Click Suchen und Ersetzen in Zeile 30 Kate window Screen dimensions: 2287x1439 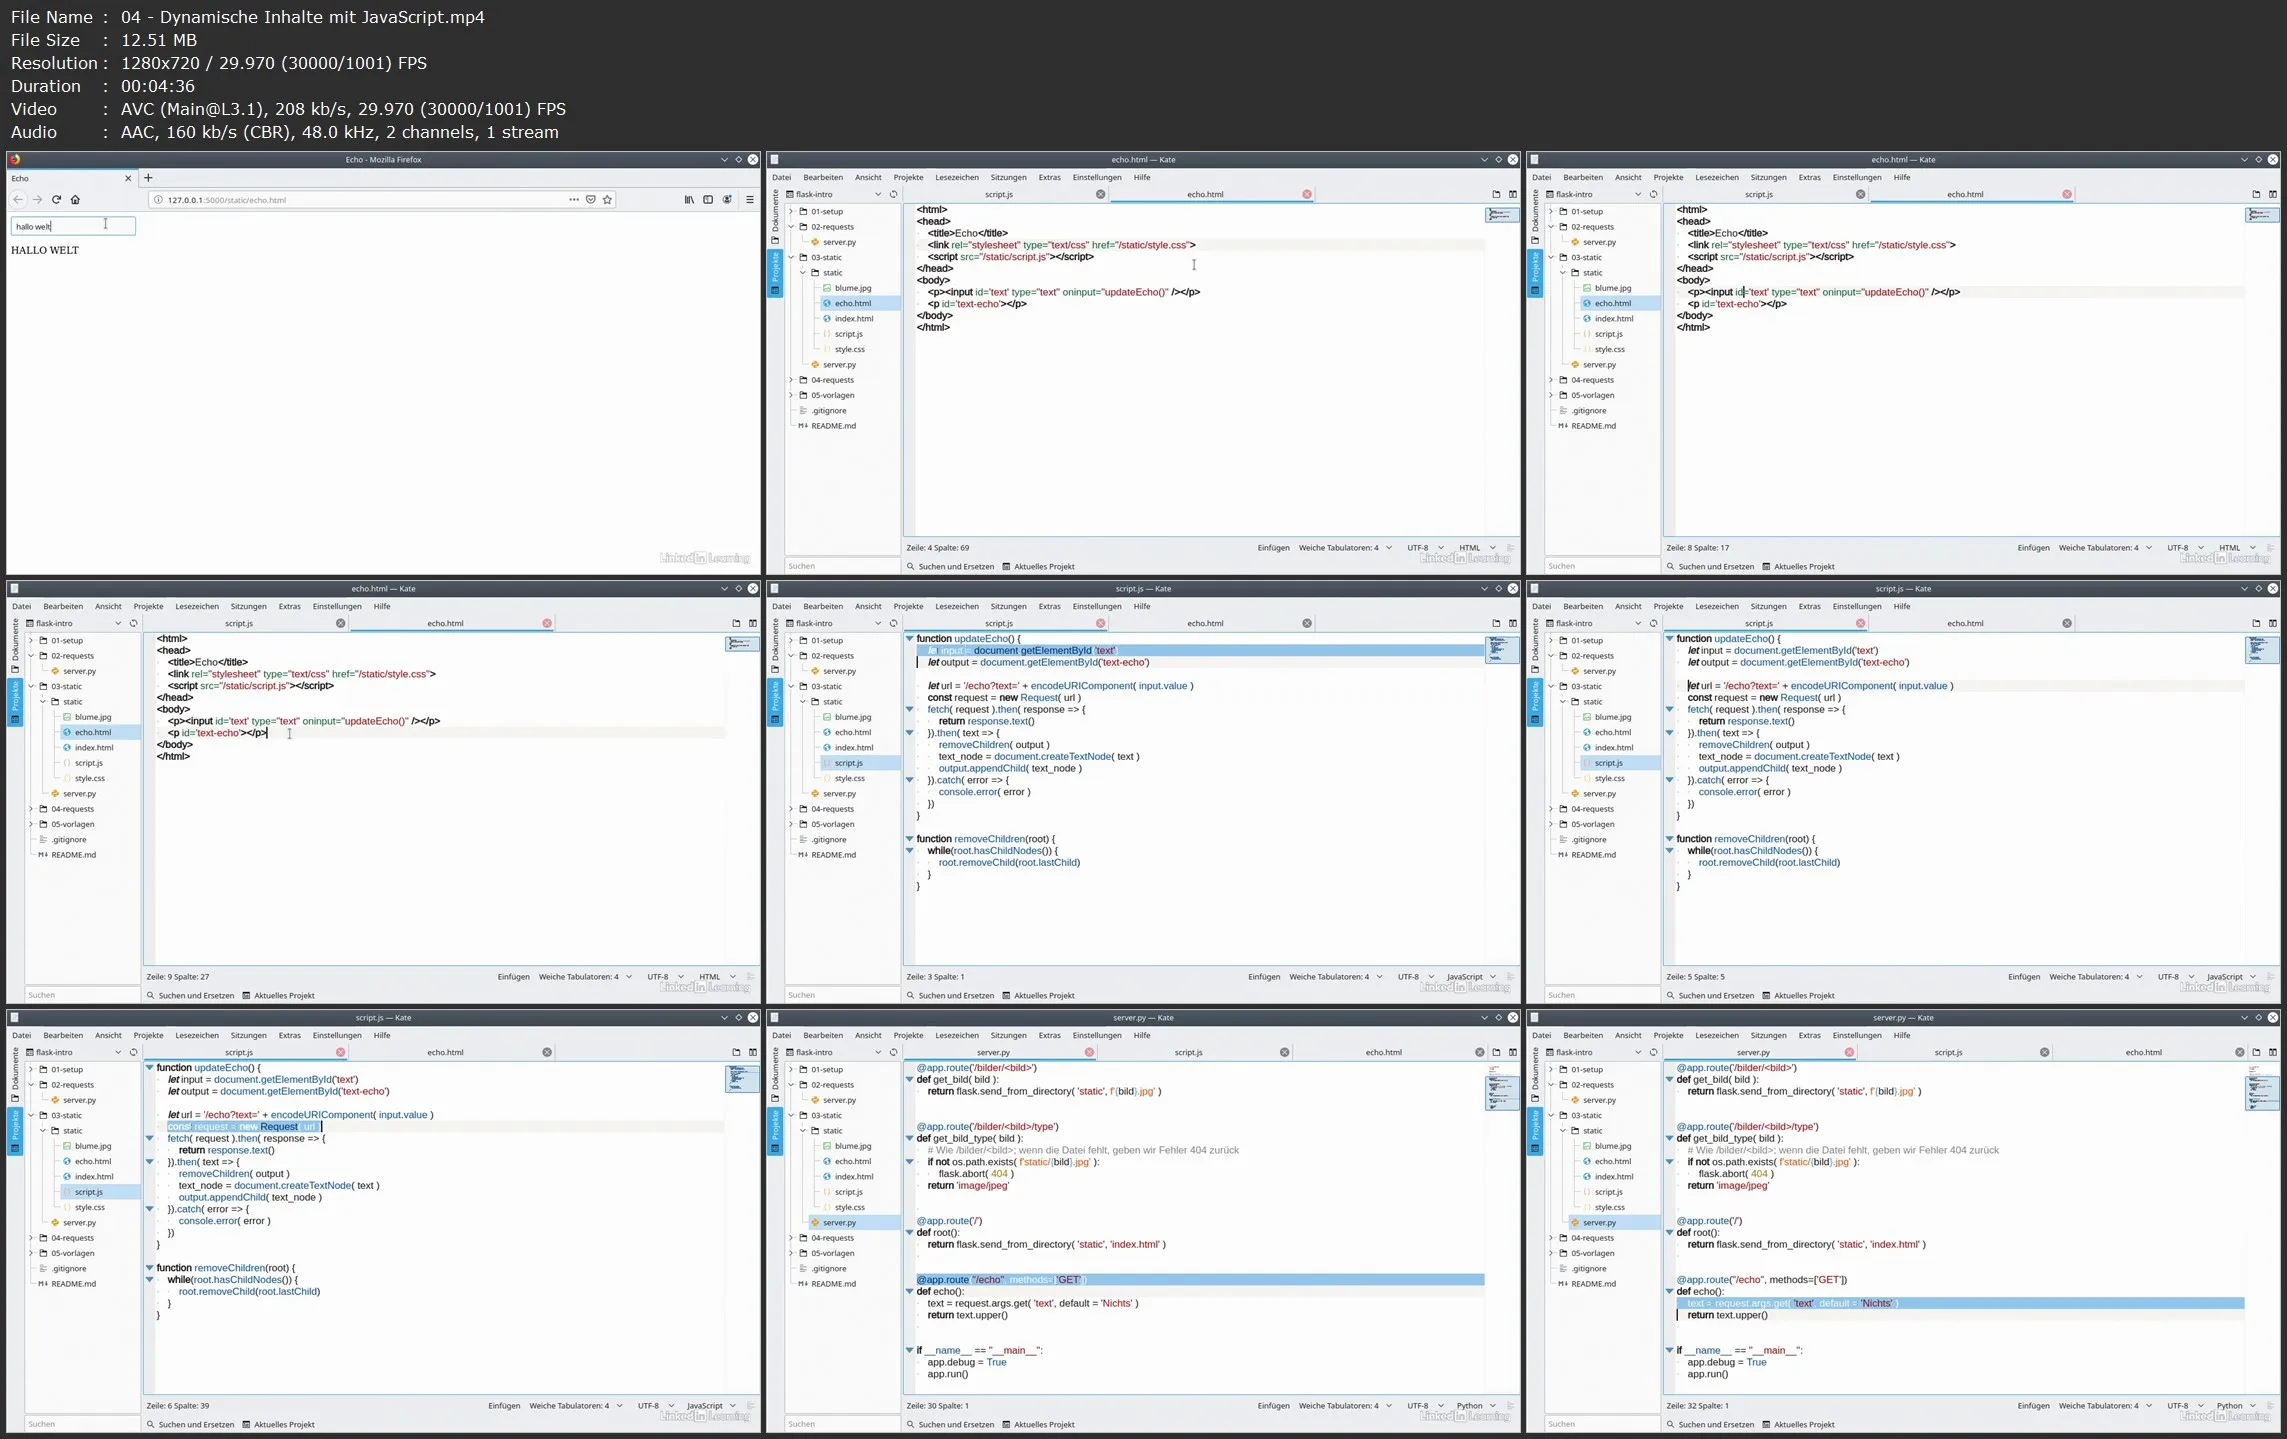coord(949,1425)
